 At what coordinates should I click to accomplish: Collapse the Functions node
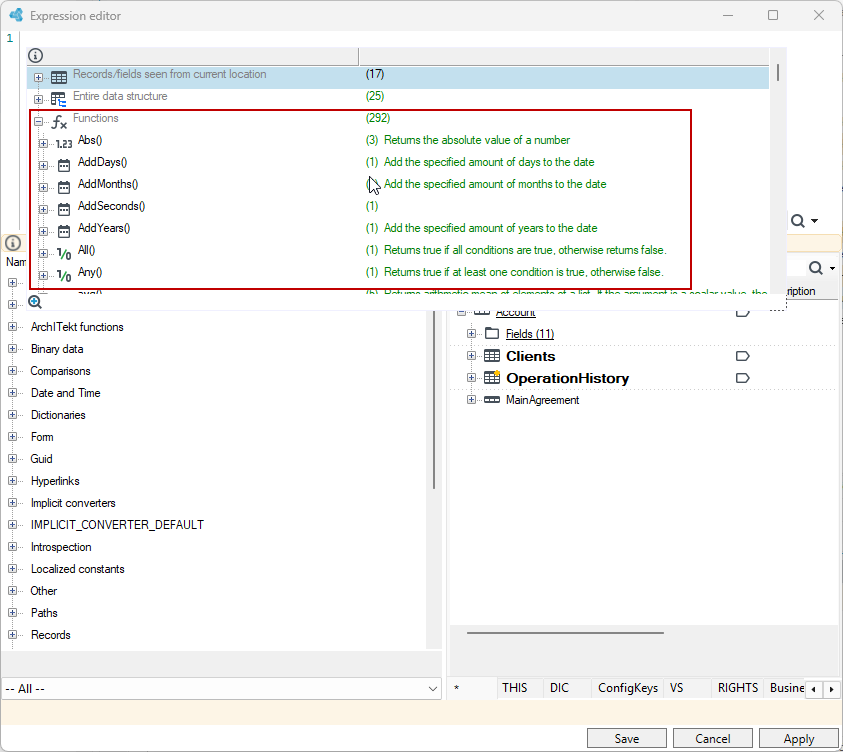[x=38, y=121]
